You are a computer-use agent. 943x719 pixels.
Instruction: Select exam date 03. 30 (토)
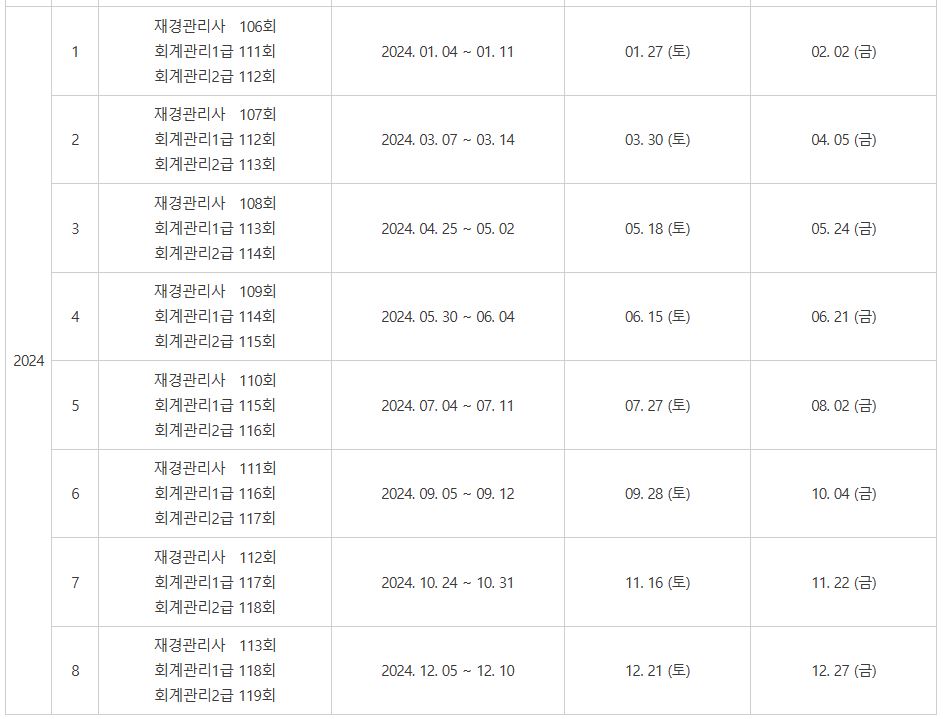[657, 139]
